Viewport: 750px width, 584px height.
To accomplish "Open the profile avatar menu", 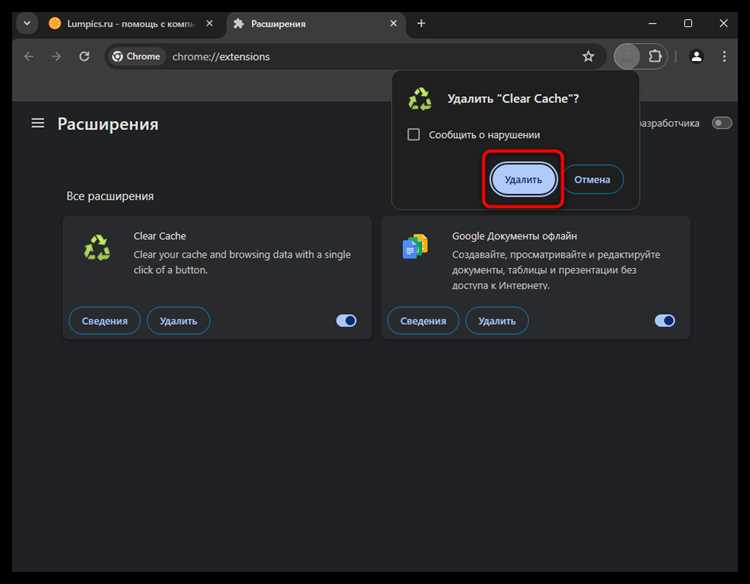I will point(696,56).
